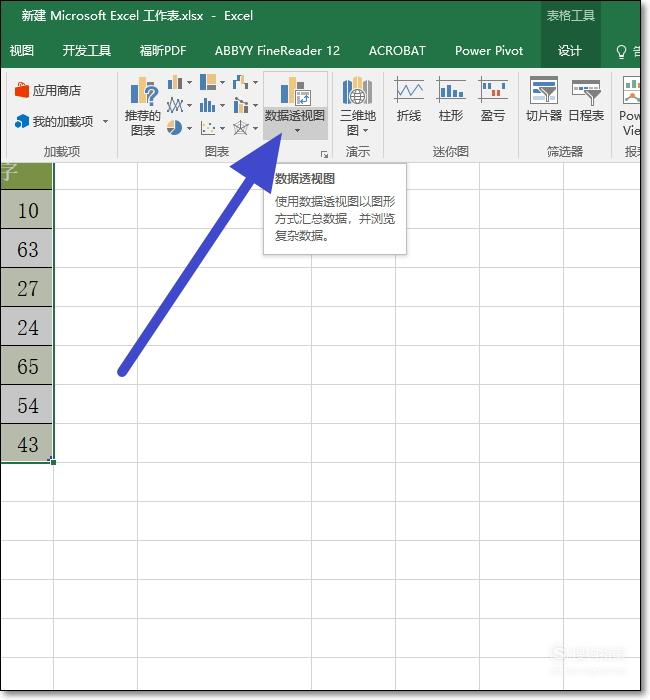The width and height of the screenshot is (650, 700).
Task: Select cell containing 54
Action: (x=27, y=404)
